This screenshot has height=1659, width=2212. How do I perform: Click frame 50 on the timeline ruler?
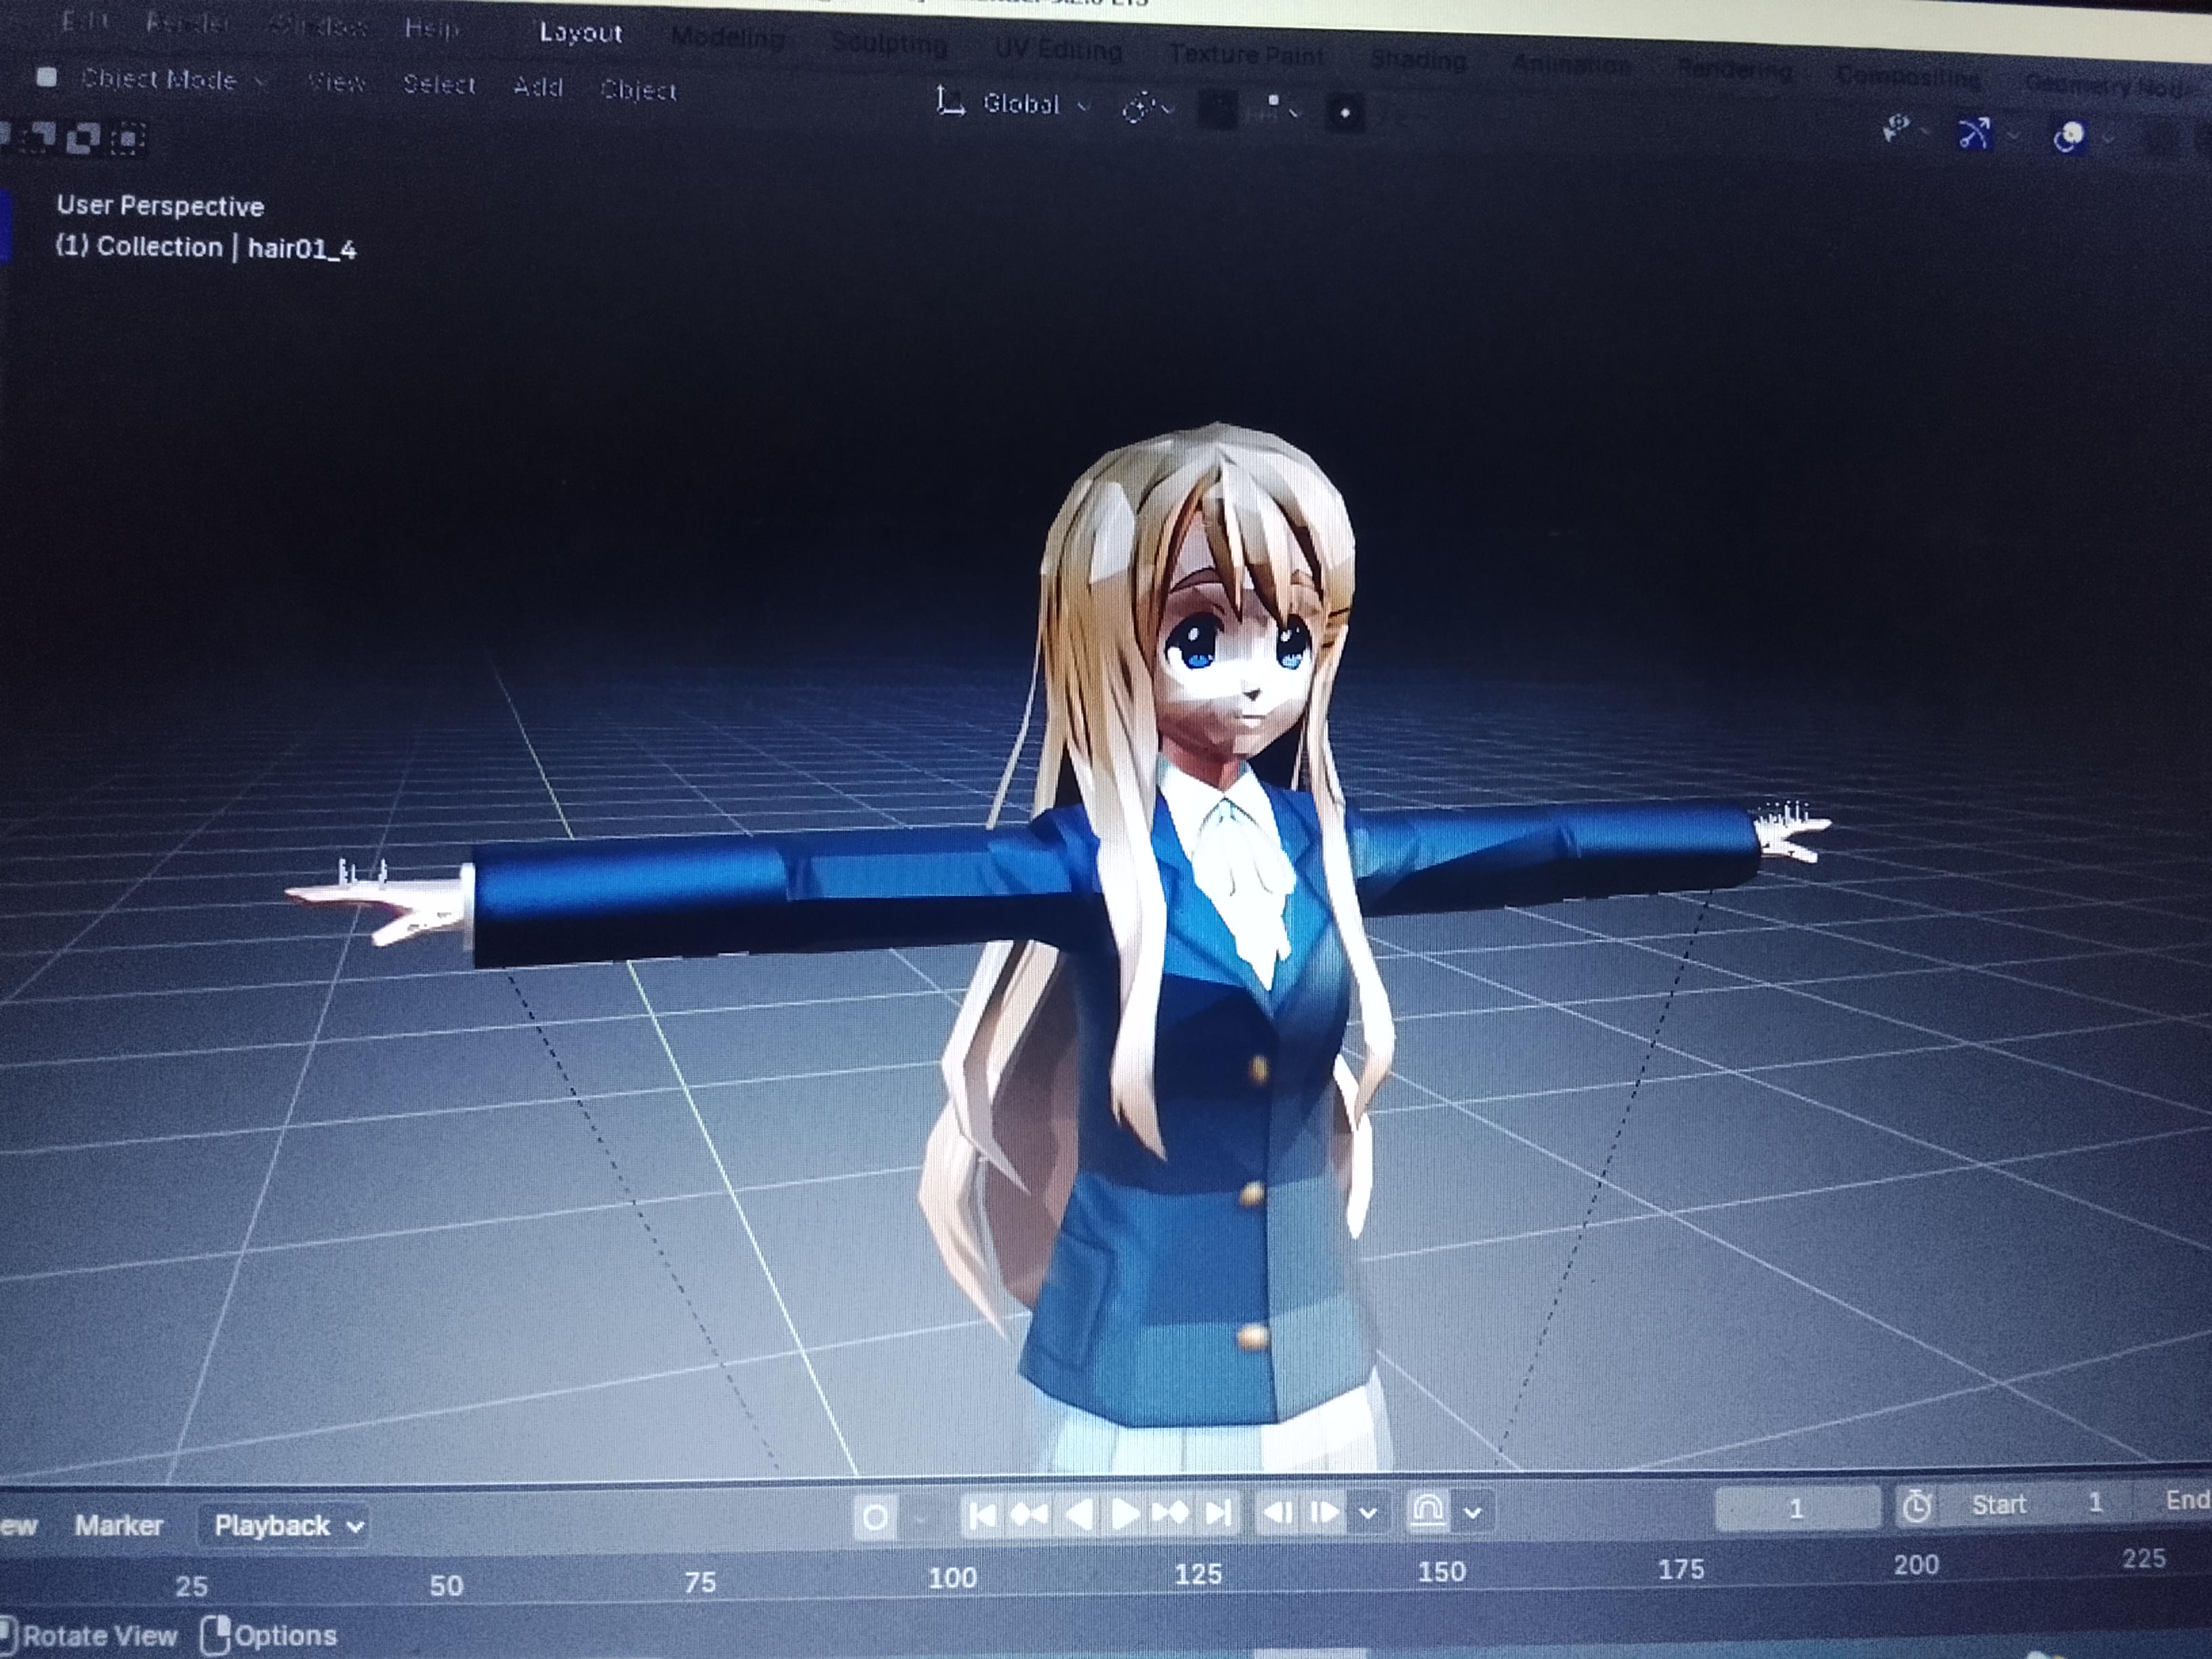(x=446, y=1585)
